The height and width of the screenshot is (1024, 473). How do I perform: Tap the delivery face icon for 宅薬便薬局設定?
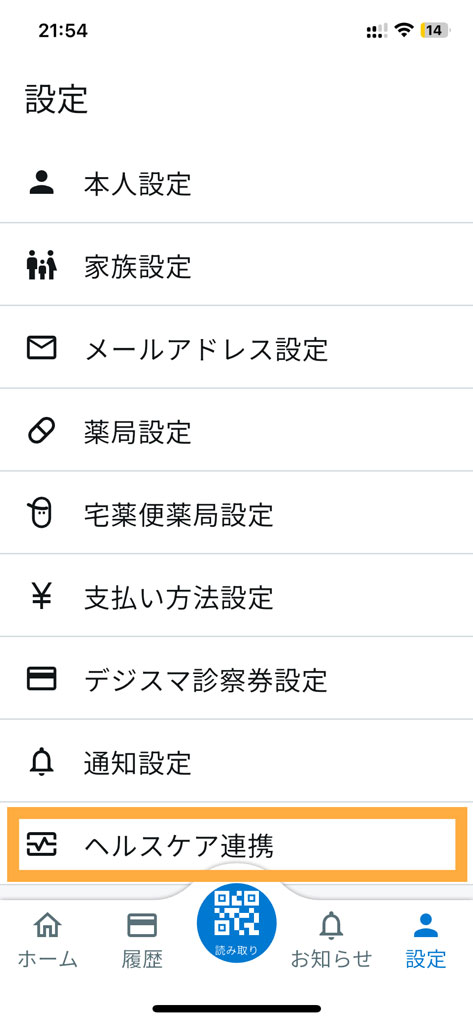[42, 513]
